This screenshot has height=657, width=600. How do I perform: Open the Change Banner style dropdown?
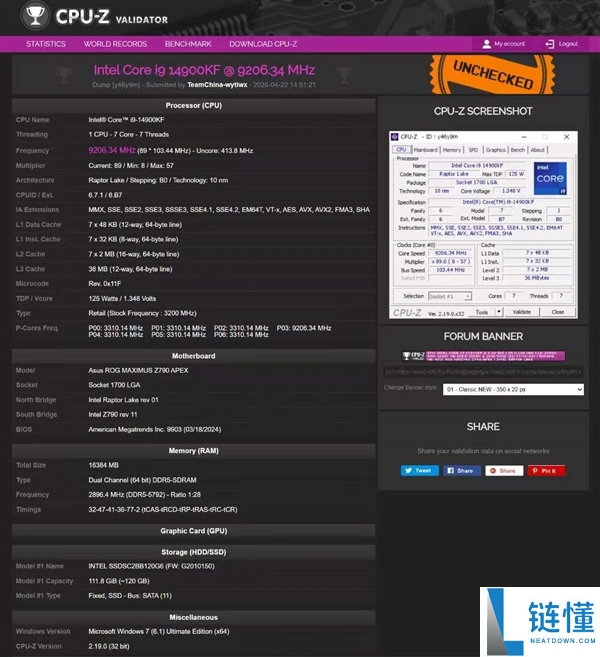(x=513, y=389)
